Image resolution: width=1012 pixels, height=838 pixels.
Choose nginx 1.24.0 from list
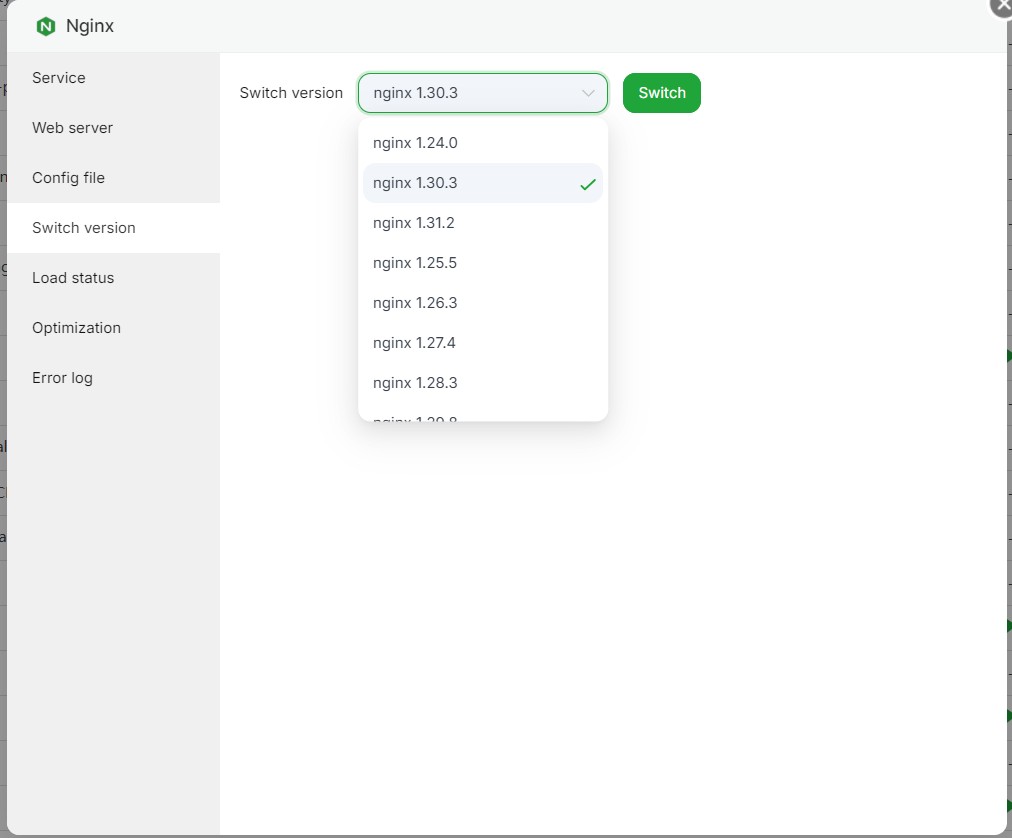pos(483,143)
